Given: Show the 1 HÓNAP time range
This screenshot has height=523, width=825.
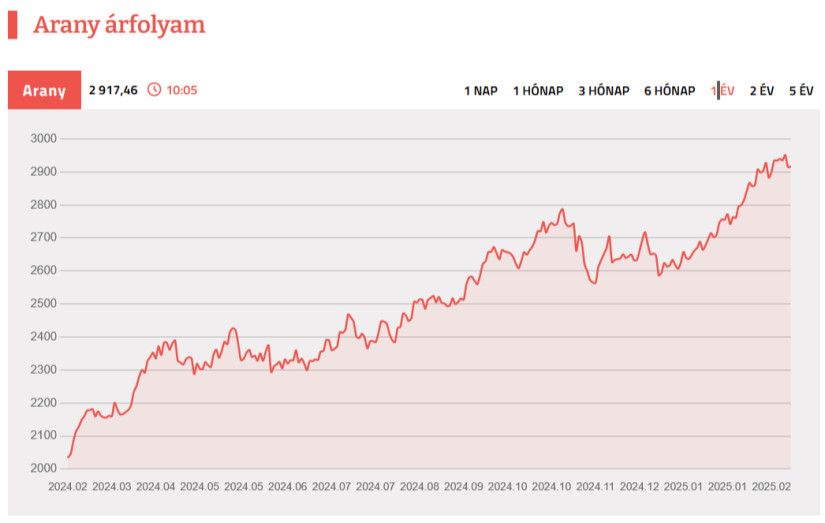Looking at the screenshot, I should [x=538, y=91].
